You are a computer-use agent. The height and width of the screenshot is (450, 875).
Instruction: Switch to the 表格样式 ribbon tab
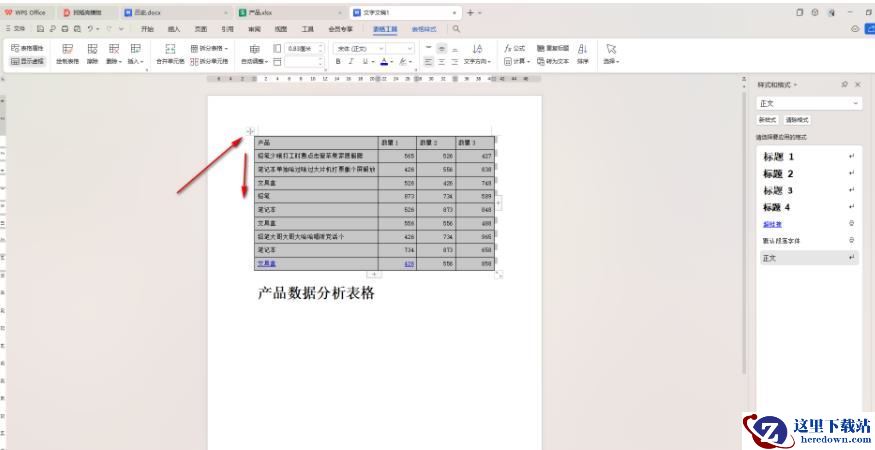coord(424,30)
